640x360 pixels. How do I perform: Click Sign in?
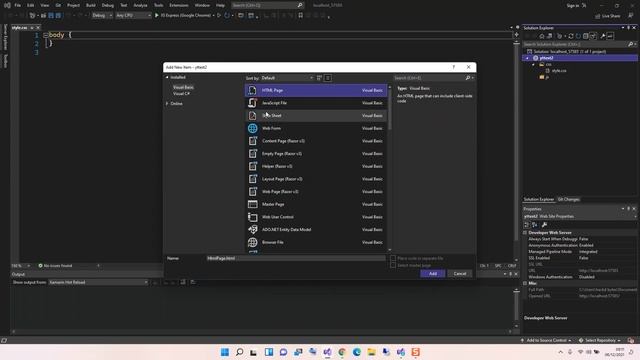(573, 5)
